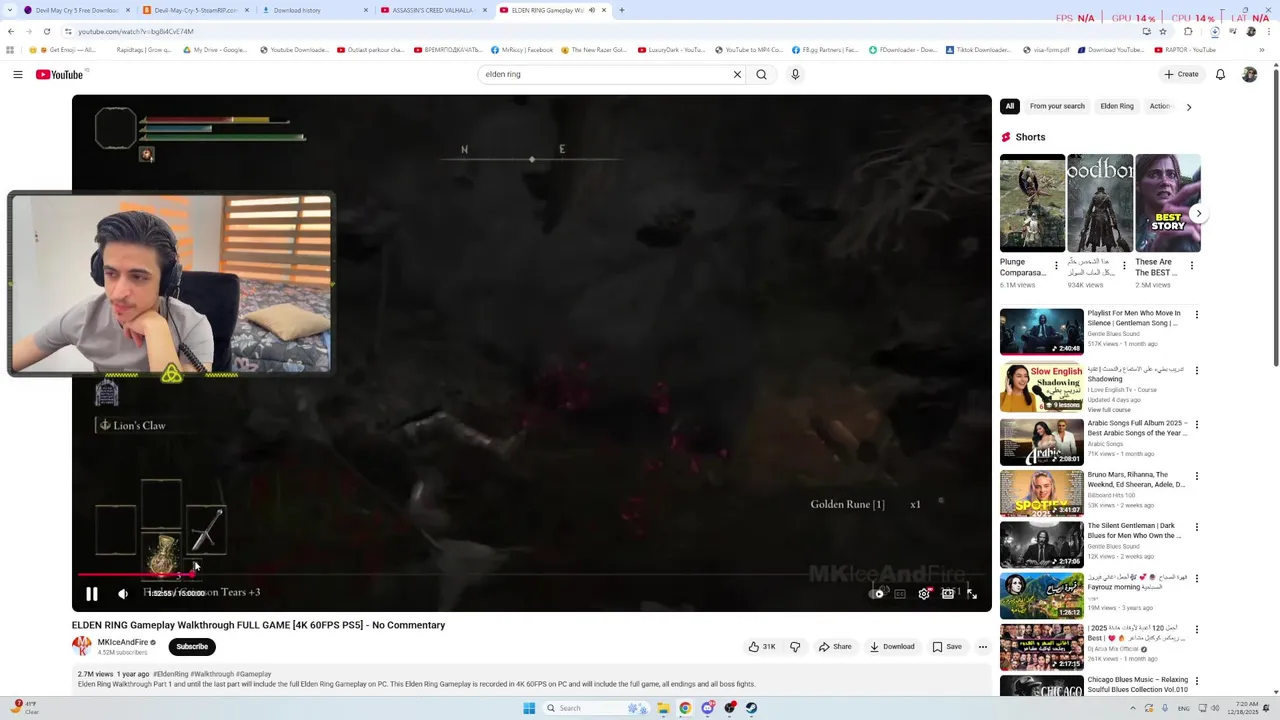Screen dimensions: 1280x720
Task: Switch the player to theater mode
Action: pyautogui.click(x=947, y=594)
